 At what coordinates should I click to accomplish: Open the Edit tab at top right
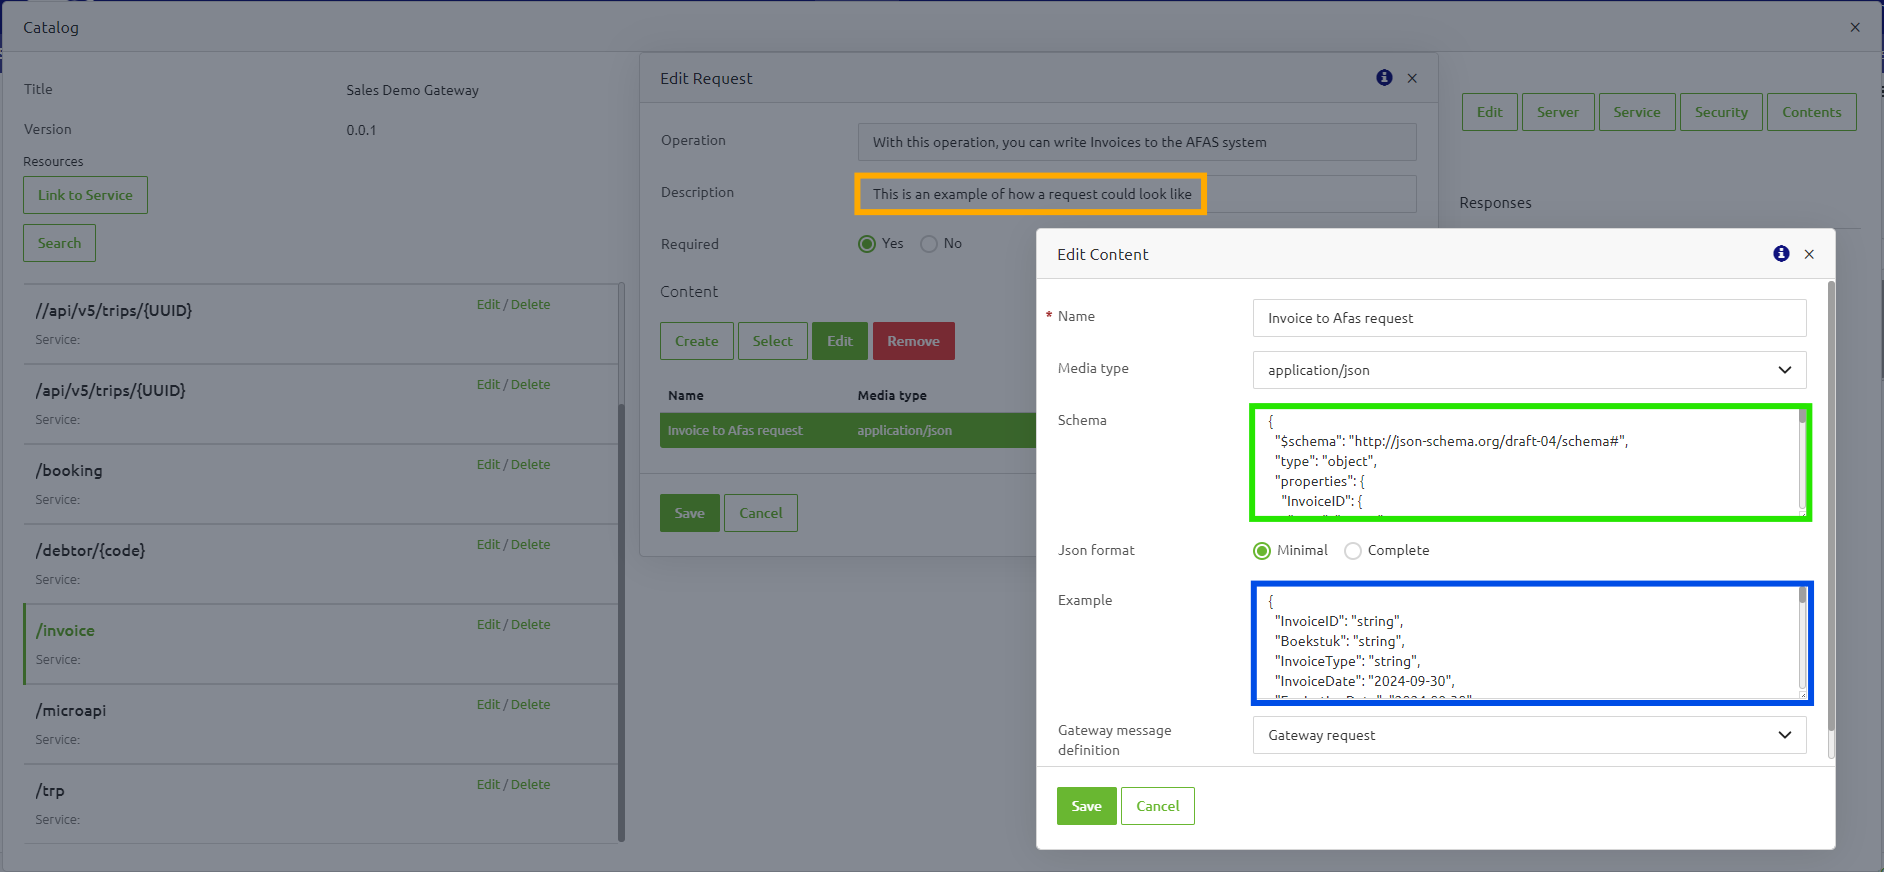[x=1490, y=112]
